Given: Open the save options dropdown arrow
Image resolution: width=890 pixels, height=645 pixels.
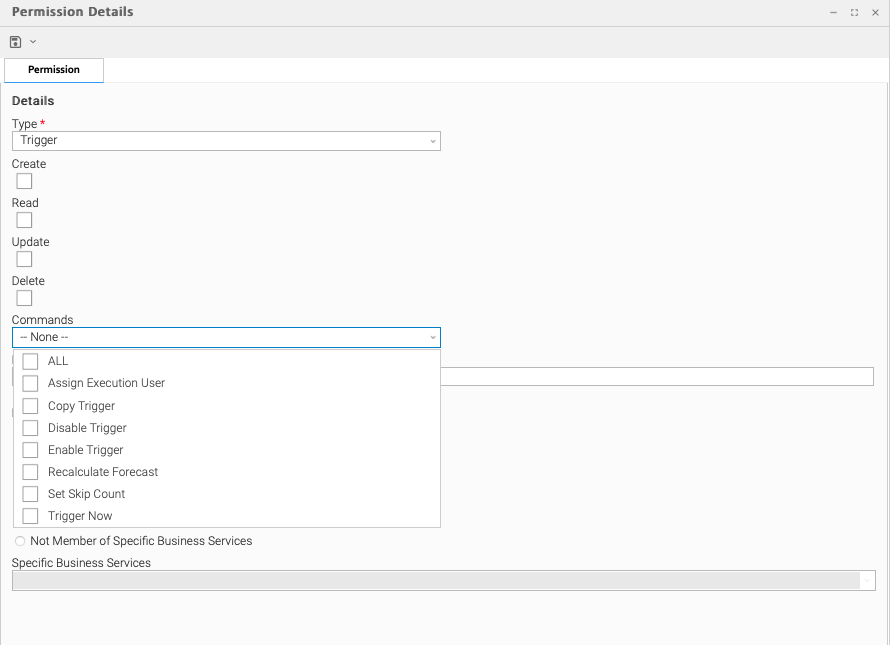Looking at the screenshot, I should (33, 42).
